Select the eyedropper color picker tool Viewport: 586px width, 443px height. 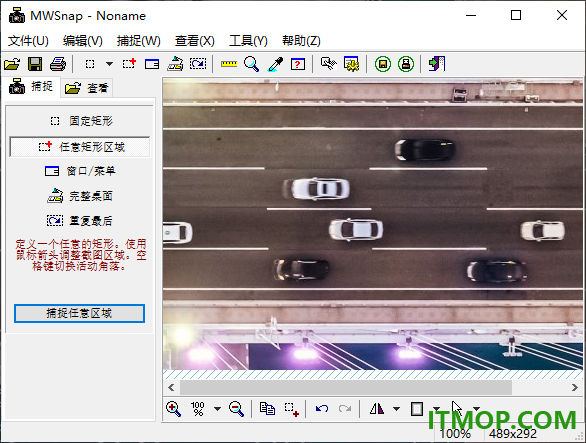click(275, 64)
